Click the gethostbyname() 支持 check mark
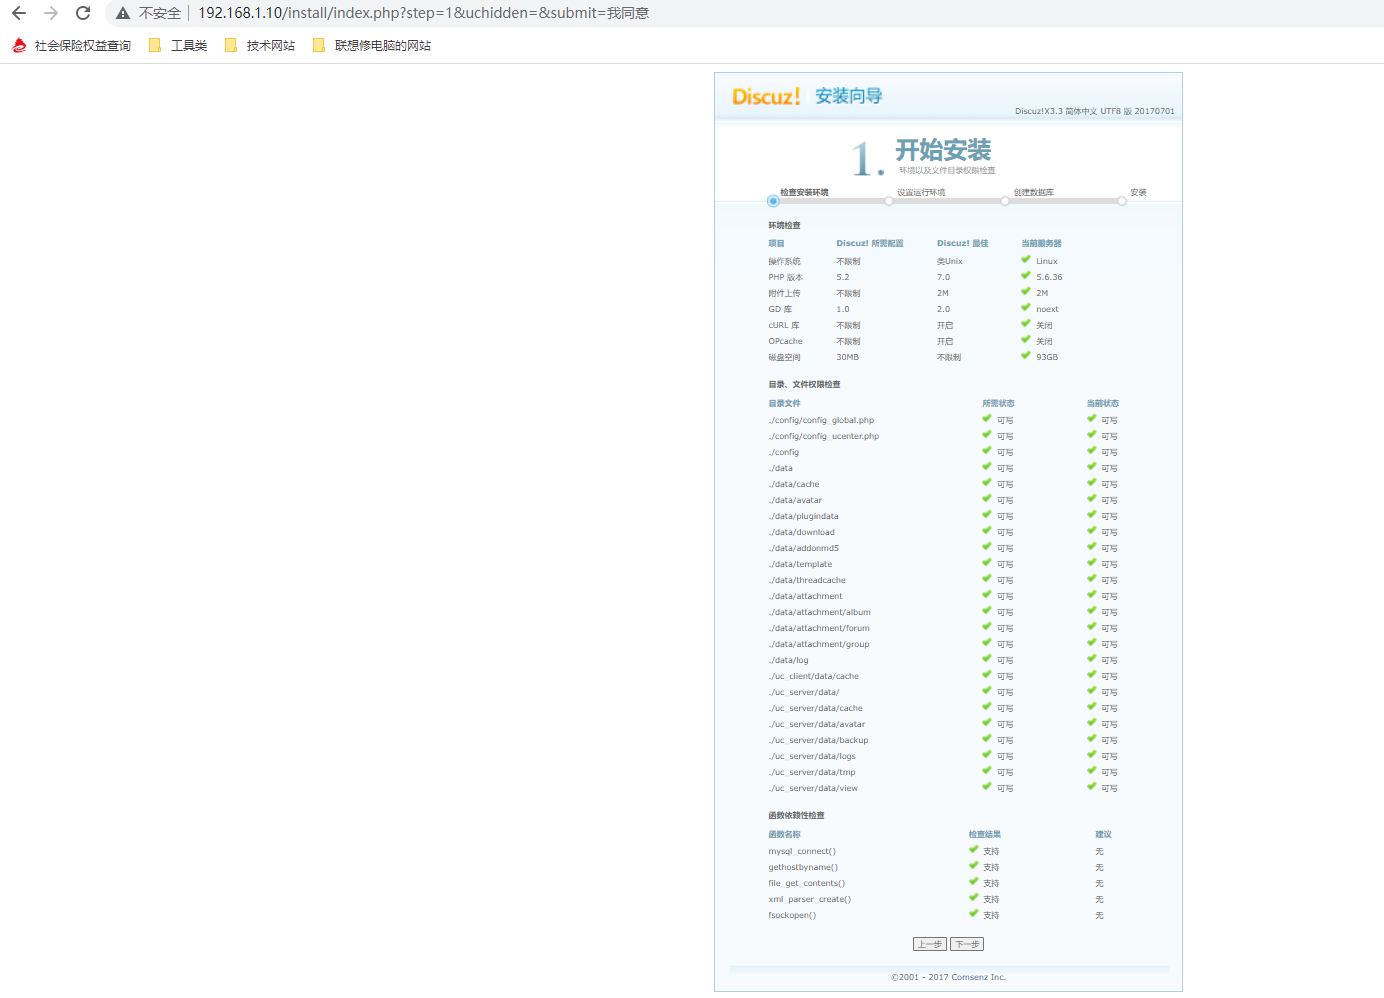Screen dimensions: 1384x998 (973, 865)
